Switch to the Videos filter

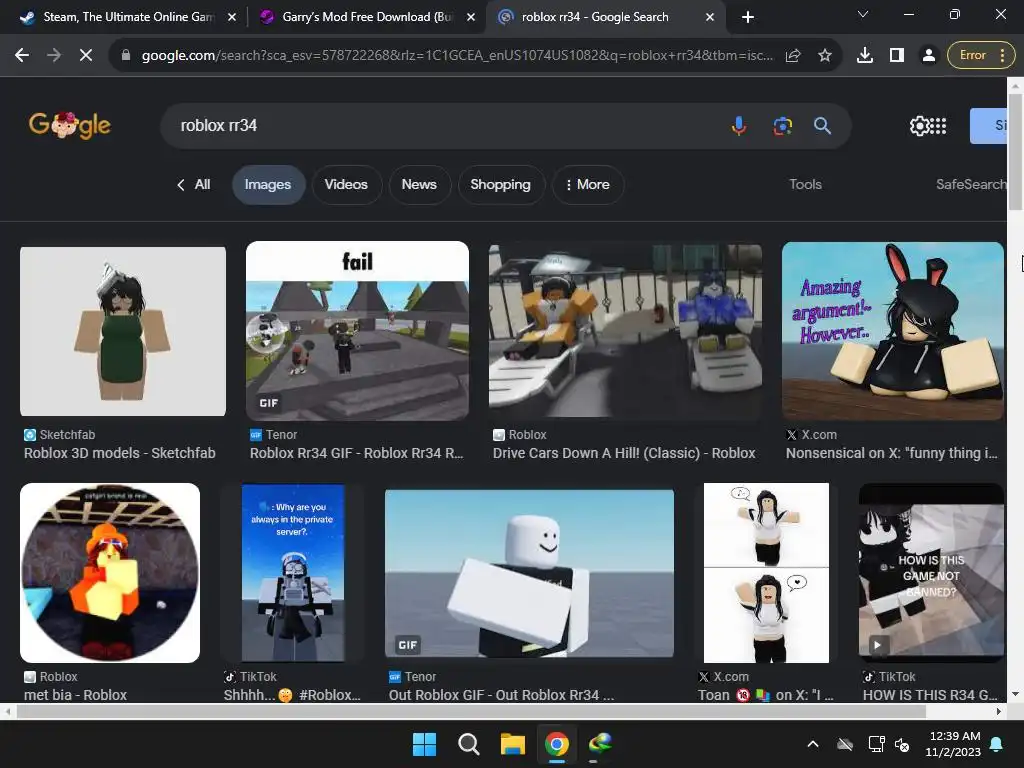(x=346, y=185)
